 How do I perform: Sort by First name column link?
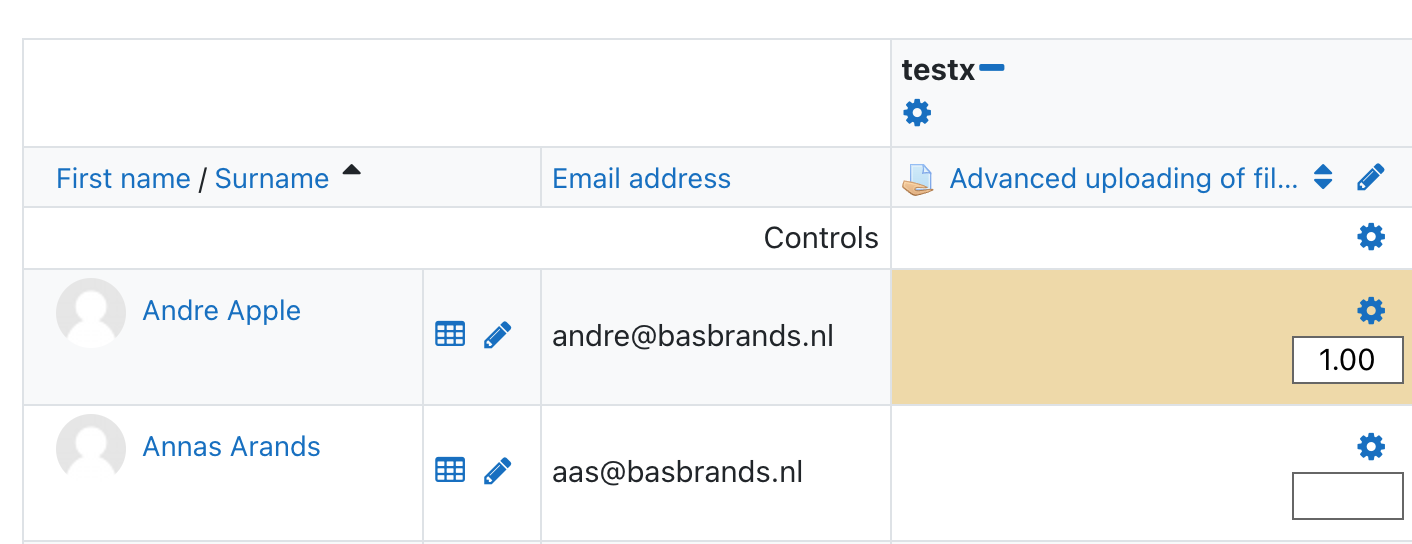[123, 179]
